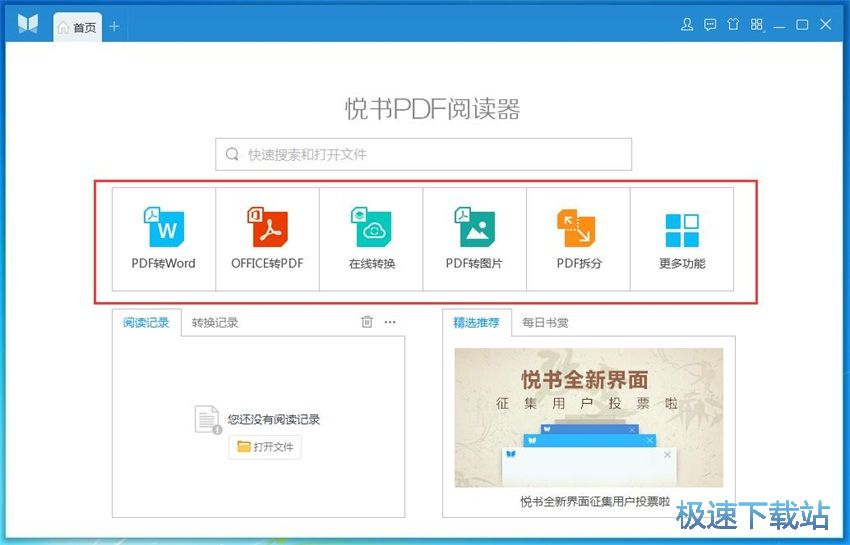850x545 pixels.
Task: Click the Yueshu book logo
Action: tap(28, 24)
